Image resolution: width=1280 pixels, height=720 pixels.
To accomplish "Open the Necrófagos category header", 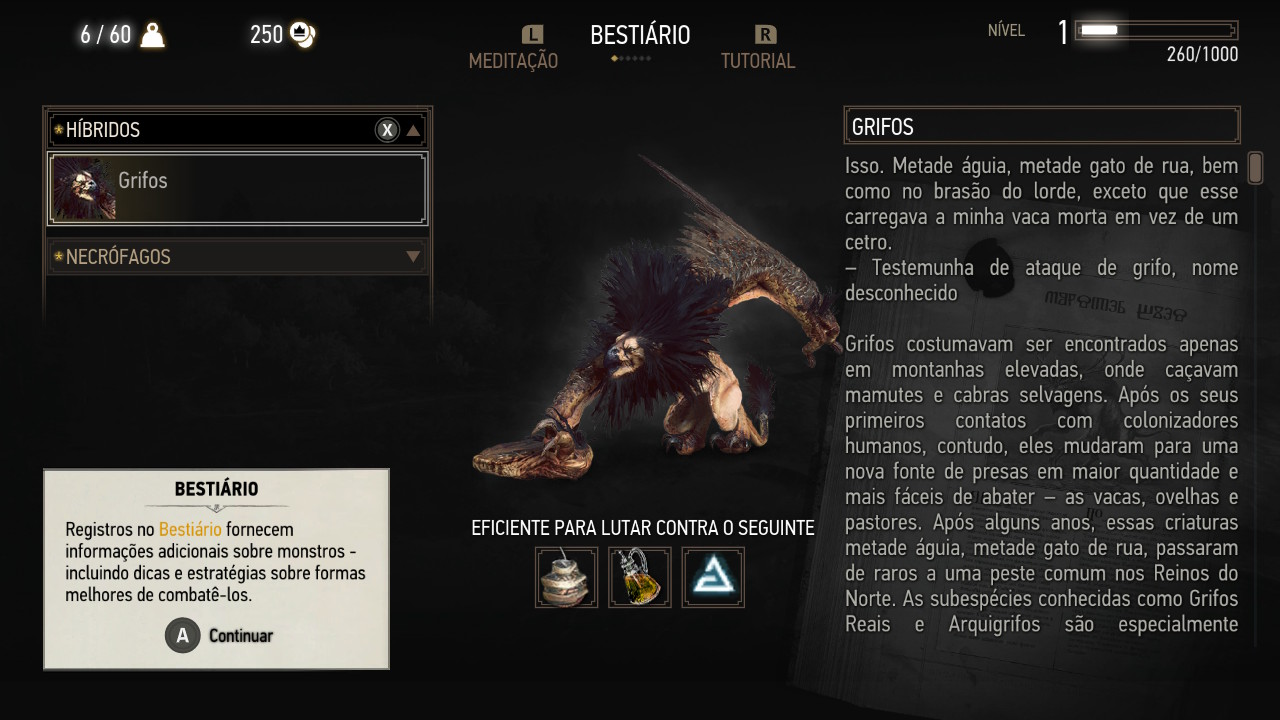I will [238, 257].
